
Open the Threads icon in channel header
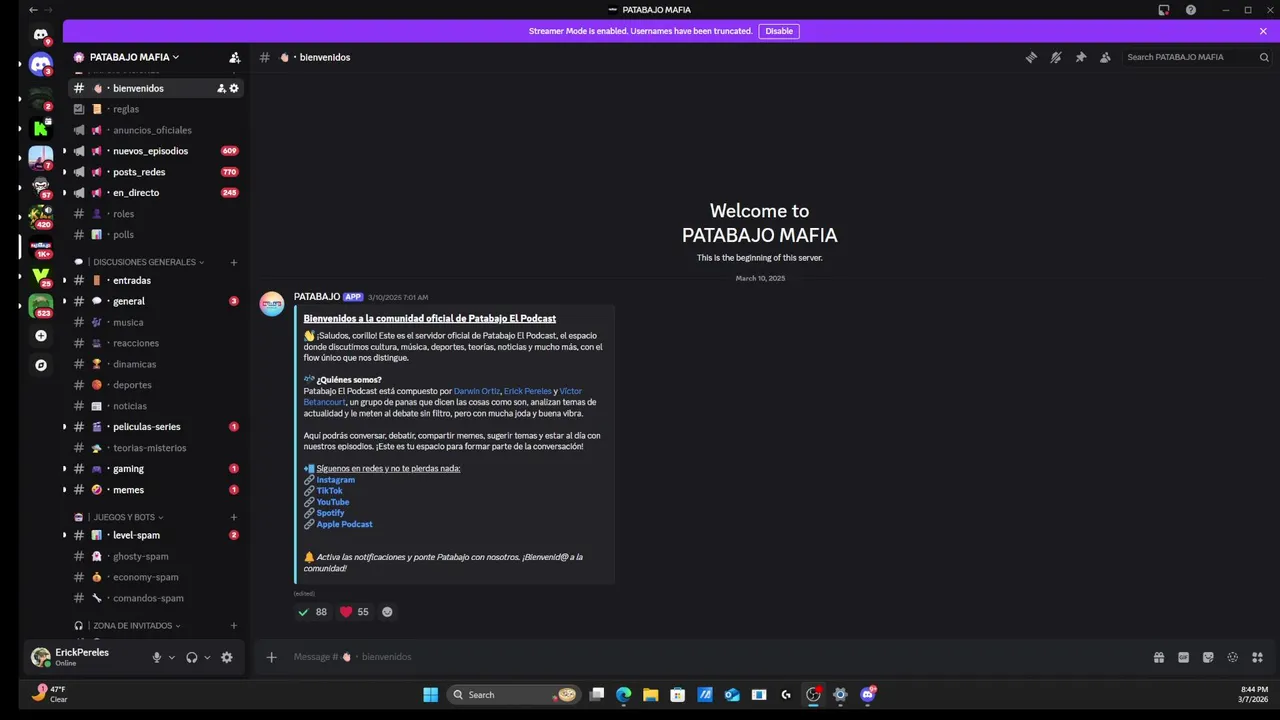point(1031,57)
